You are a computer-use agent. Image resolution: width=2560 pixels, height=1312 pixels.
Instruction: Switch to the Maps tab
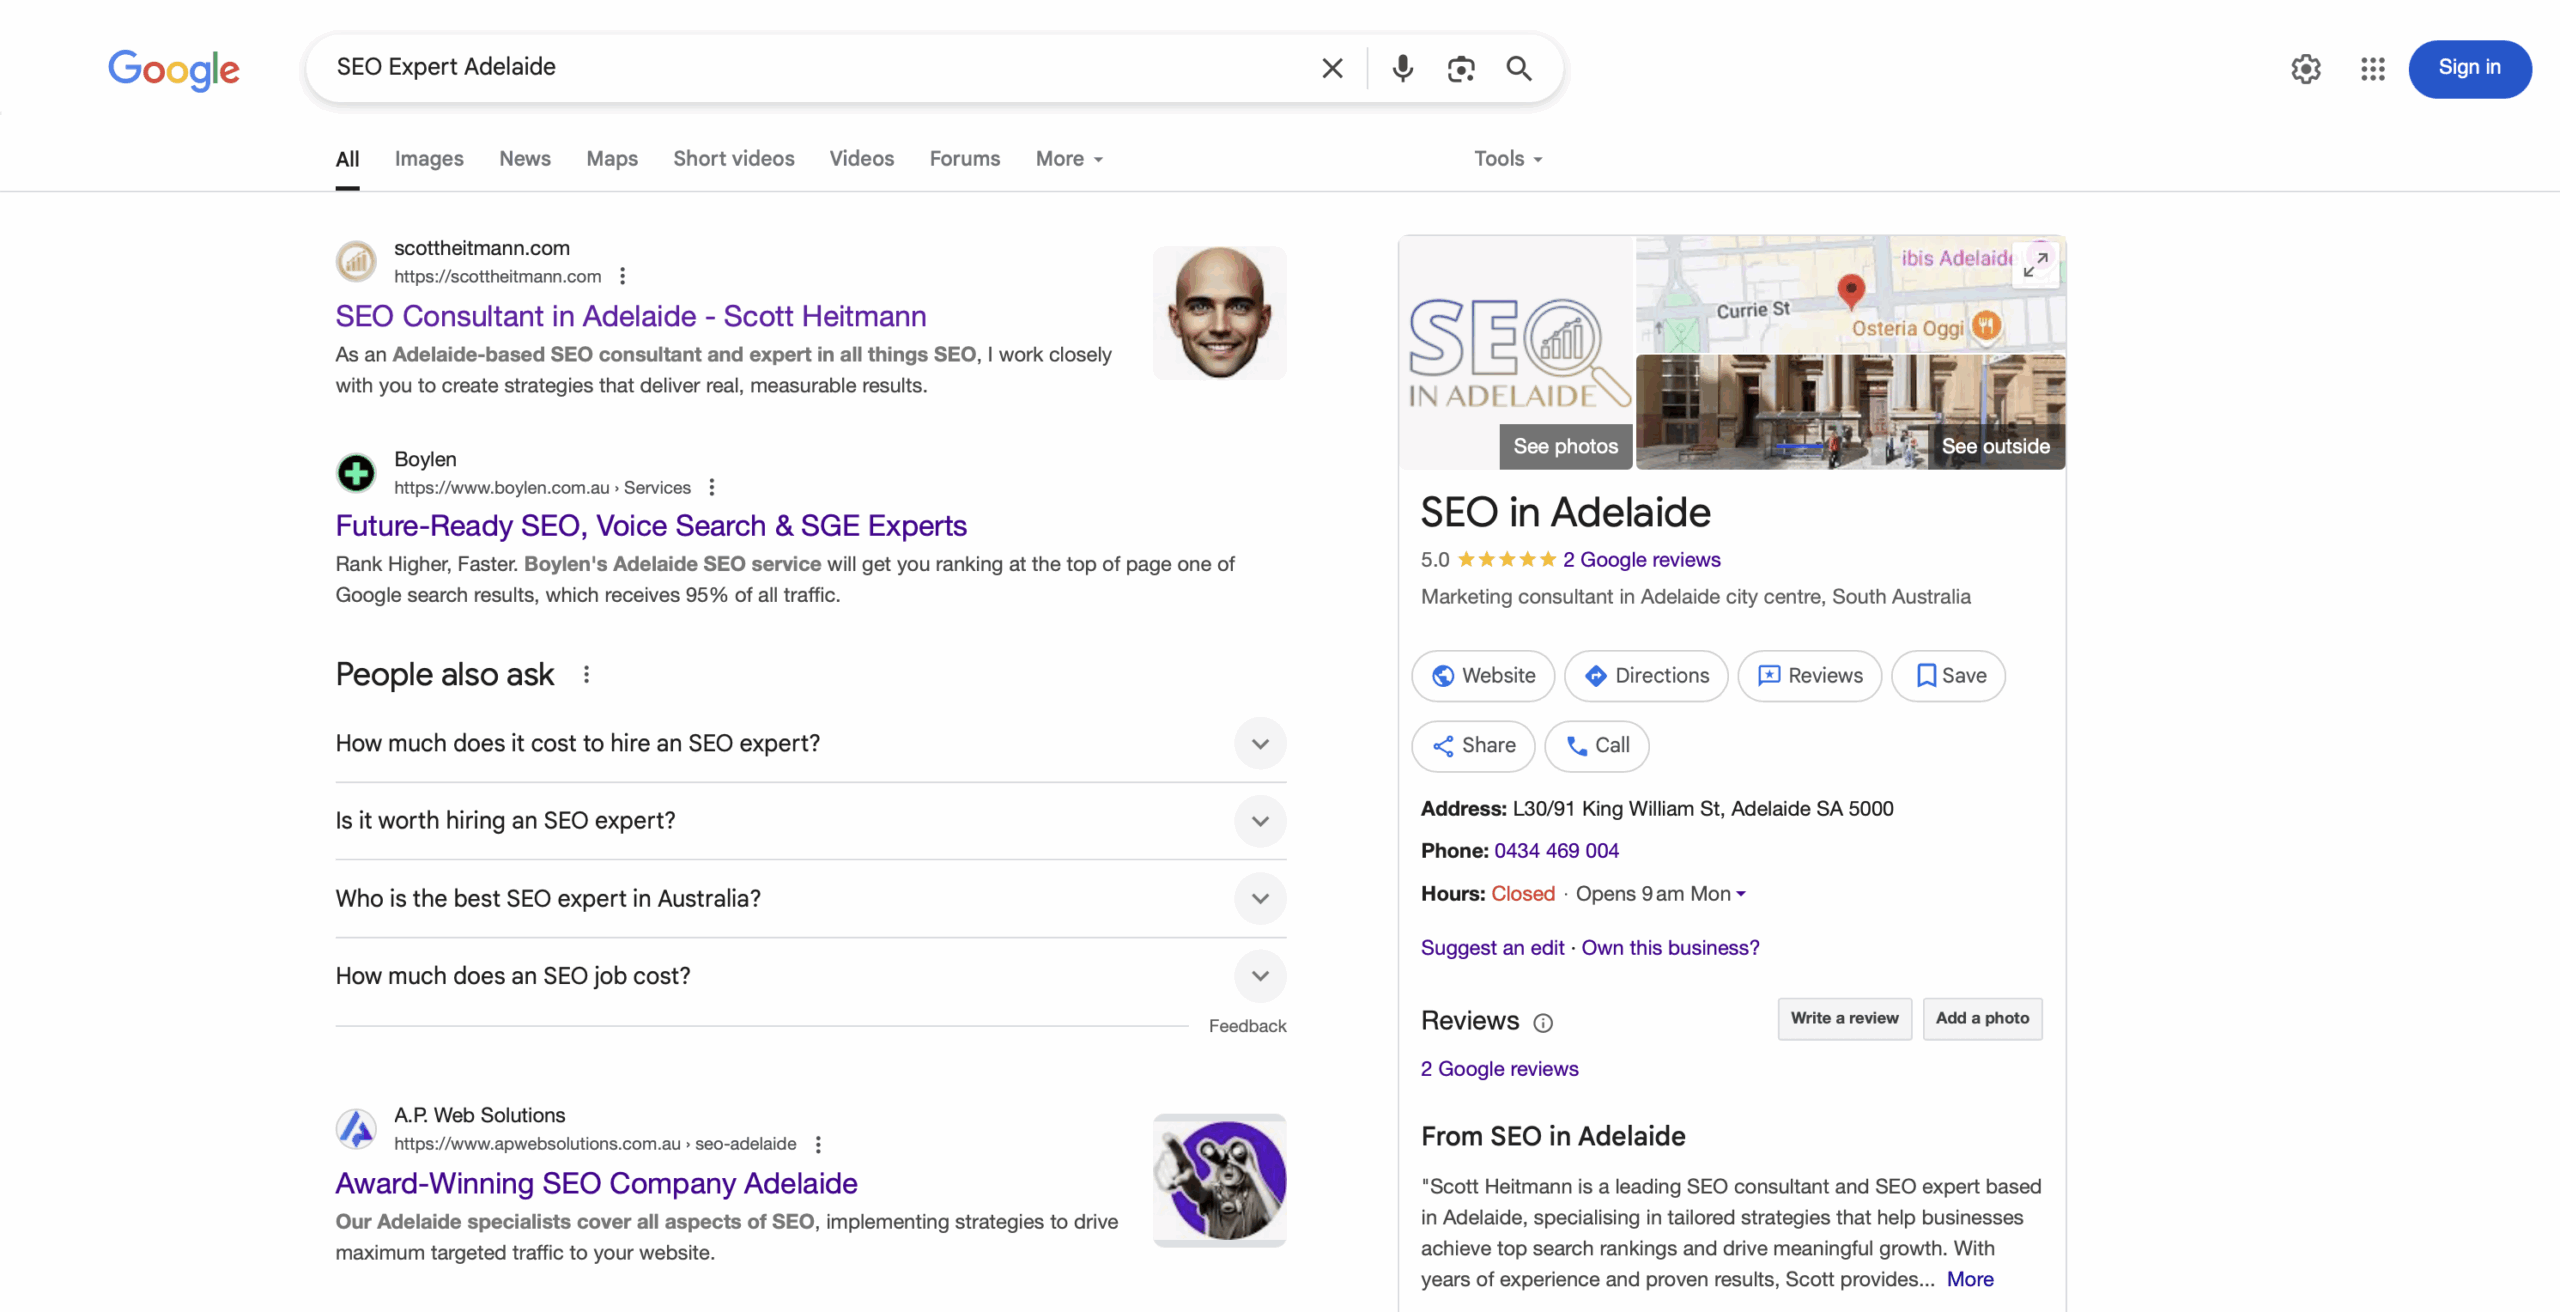click(x=612, y=158)
